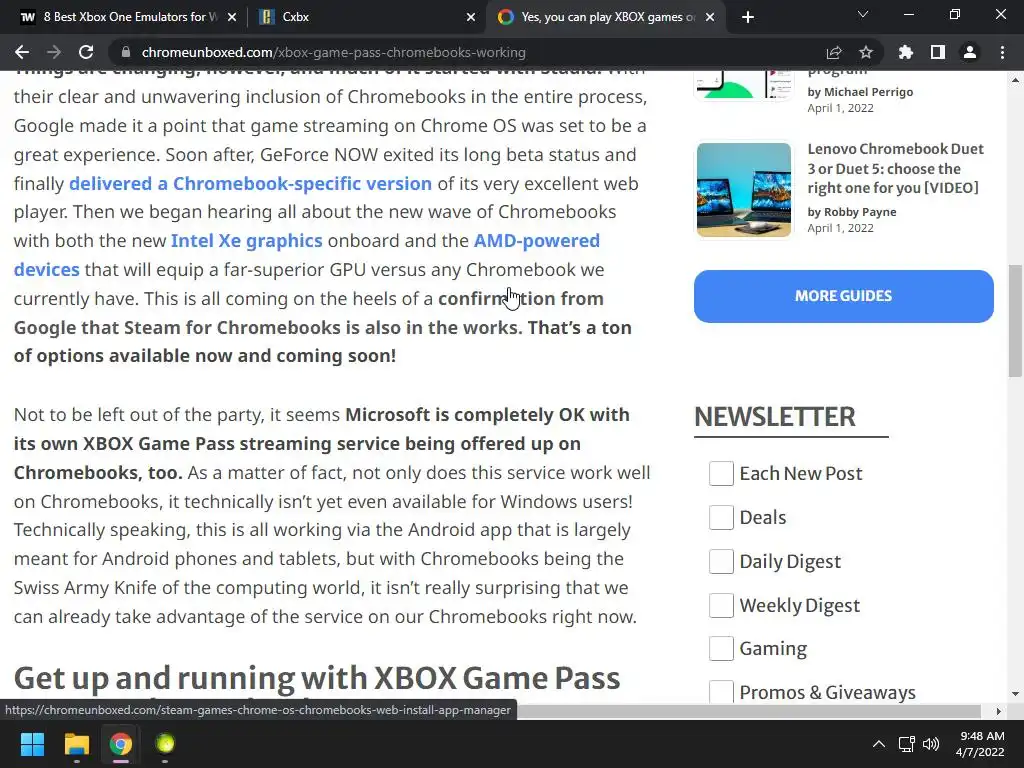
Task: Open the Intel Xe graphics link
Action: tap(246, 240)
